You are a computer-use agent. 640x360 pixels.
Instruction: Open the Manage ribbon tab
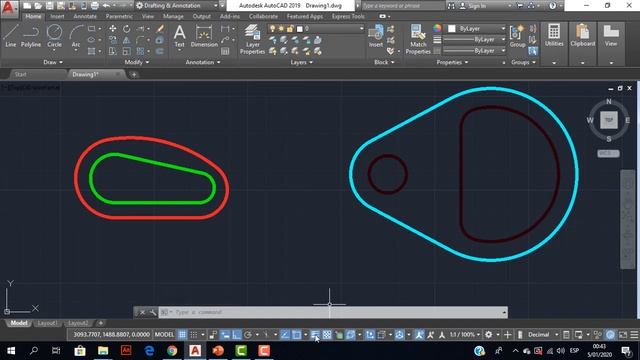(x=173, y=16)
